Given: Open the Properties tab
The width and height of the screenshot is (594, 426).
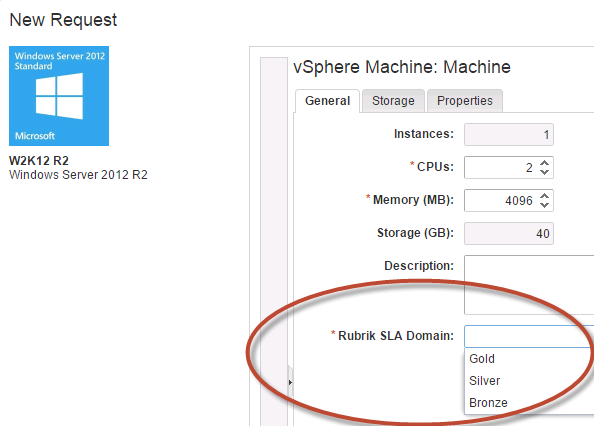Looking at the screenshot, I should 465,101.
